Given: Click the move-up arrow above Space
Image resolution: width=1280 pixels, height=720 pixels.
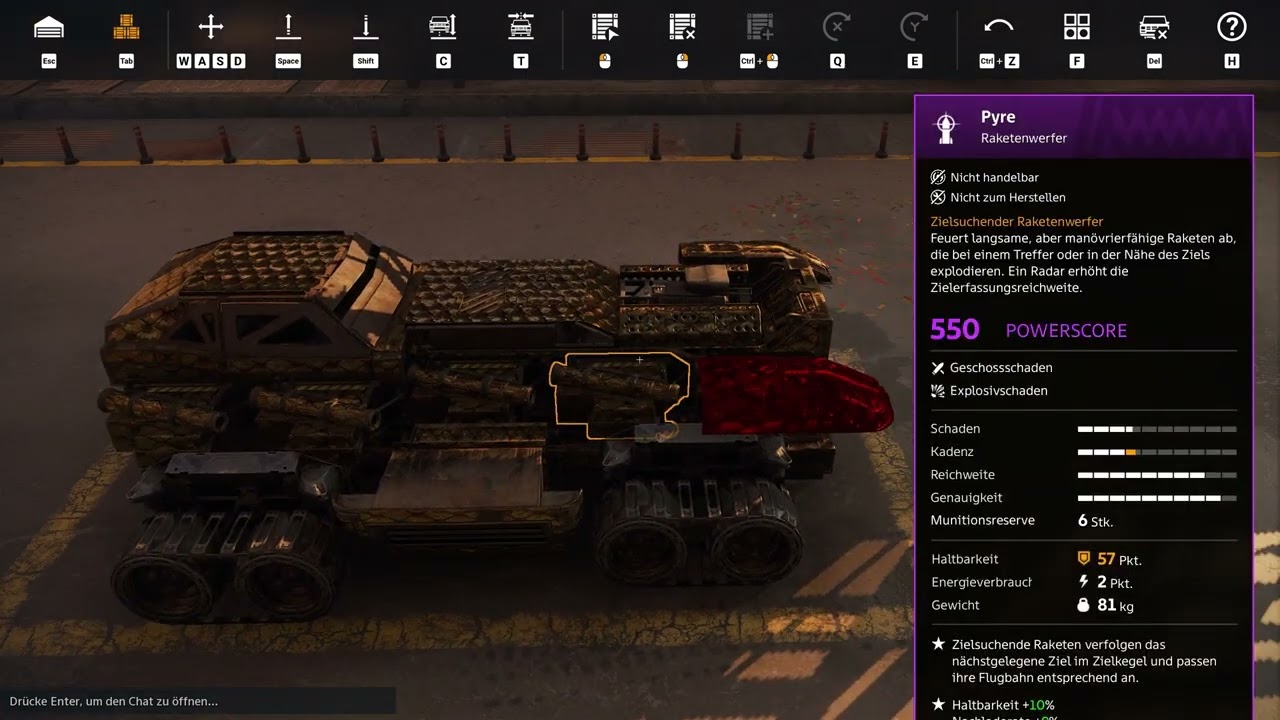Looking at the screenshot, I should tap(288, 27).
